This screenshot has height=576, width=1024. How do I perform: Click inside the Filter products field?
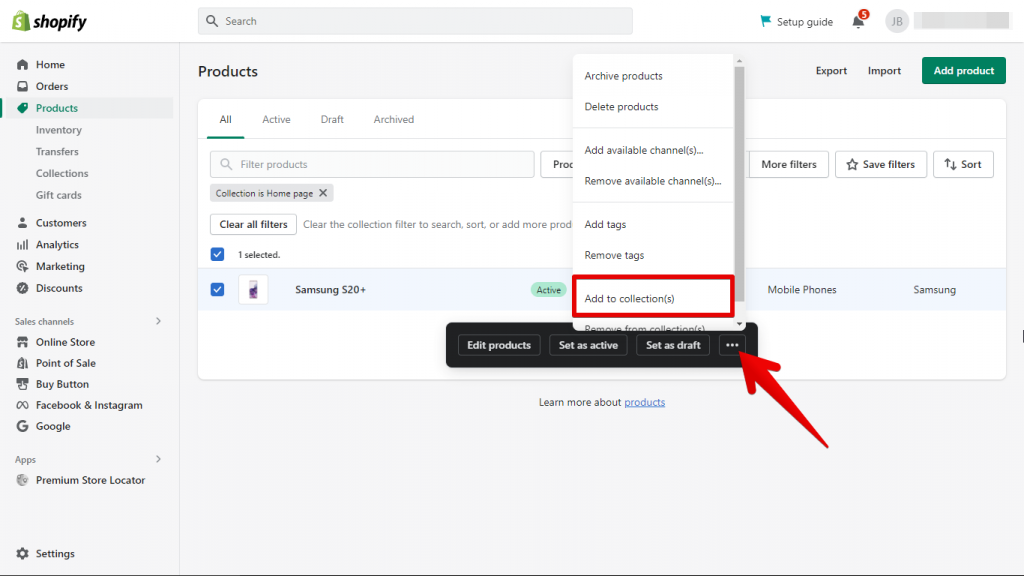[x=371, y=164]
